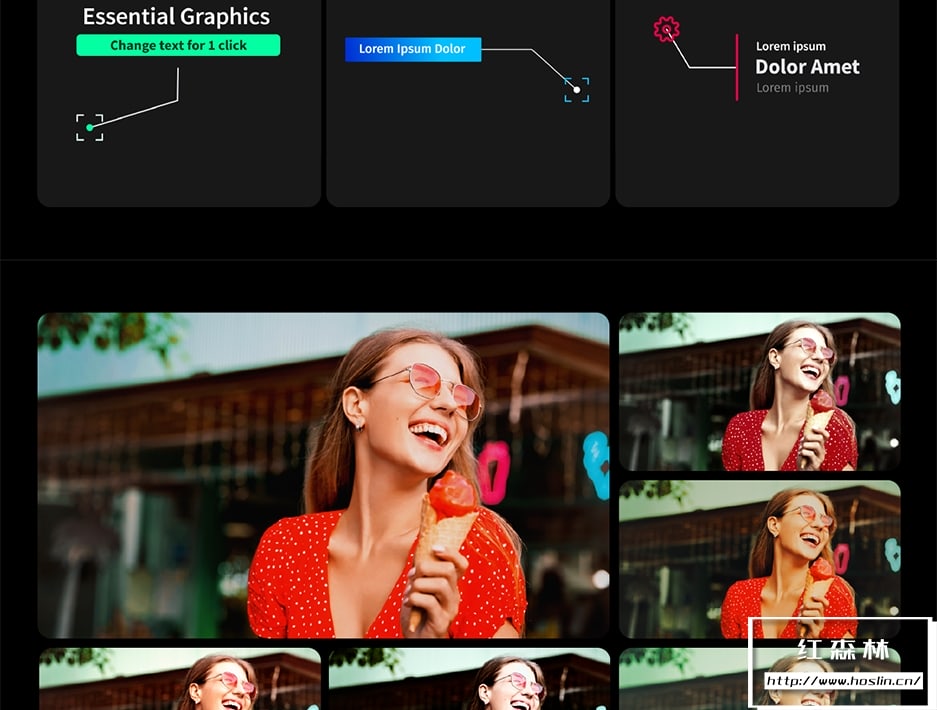This screenshot has height=710, width=937.
Task: Open the warm-toned photo below the upper right one
Action: tap(760, 559)
